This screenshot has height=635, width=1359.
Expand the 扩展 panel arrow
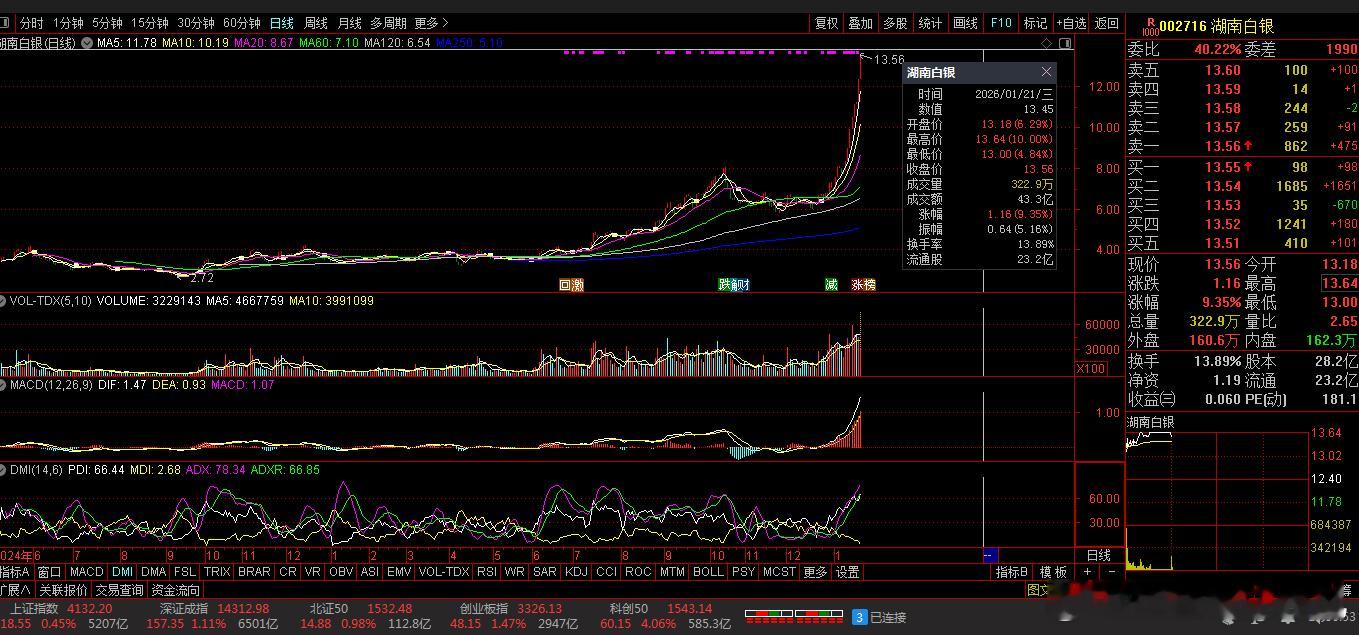(x=15, y=590)
